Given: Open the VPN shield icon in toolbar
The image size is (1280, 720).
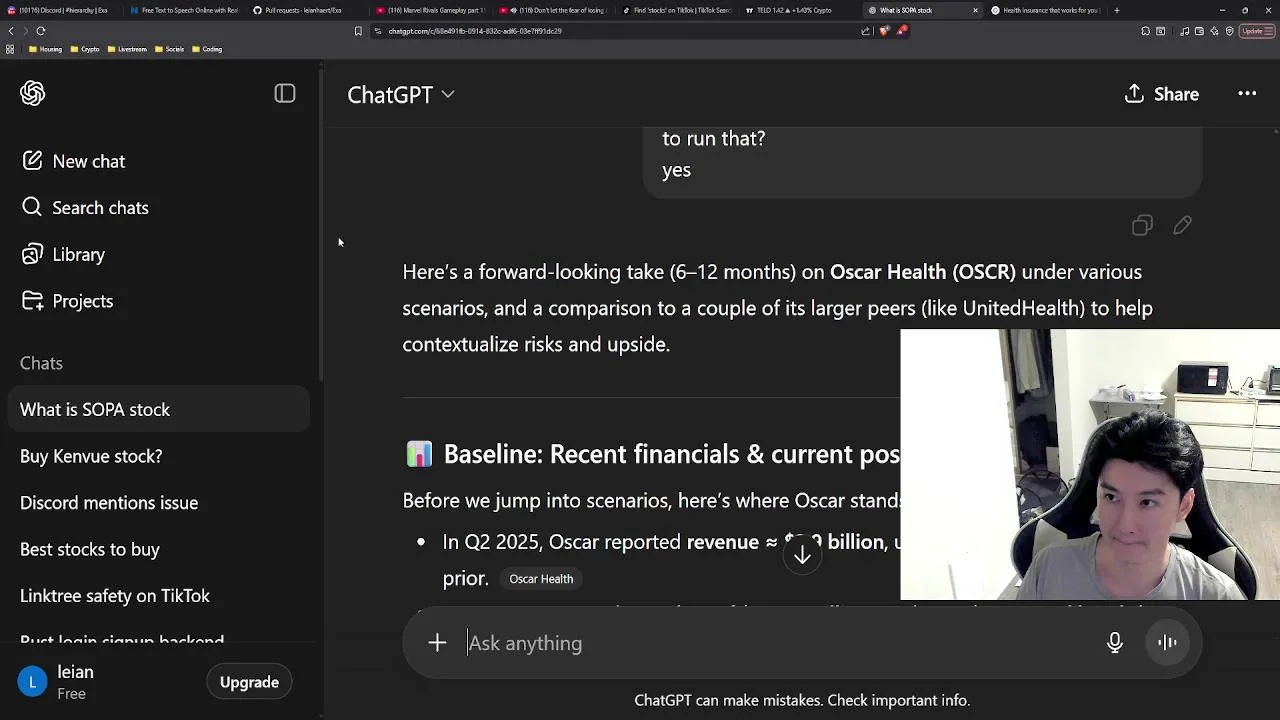Looking at the screenshot, I should [1229, 31].
